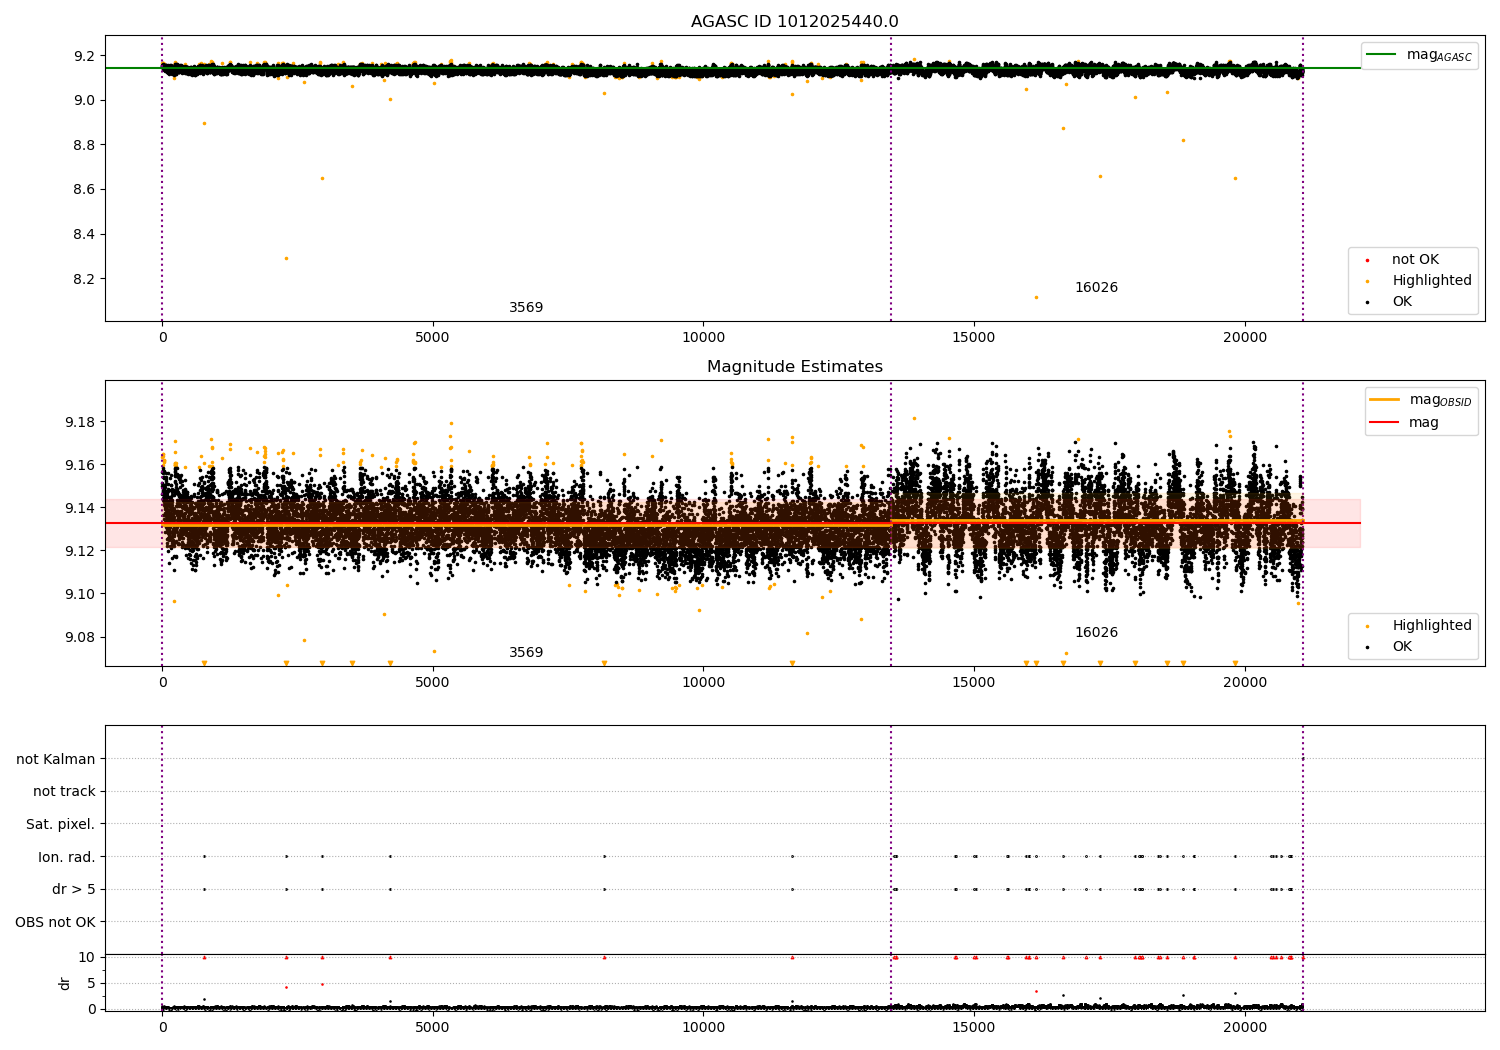The image size is (1500, 1050).
Task: Click x-tick "5000" under bottom dr plot
Action: (x=433, y=1027)
